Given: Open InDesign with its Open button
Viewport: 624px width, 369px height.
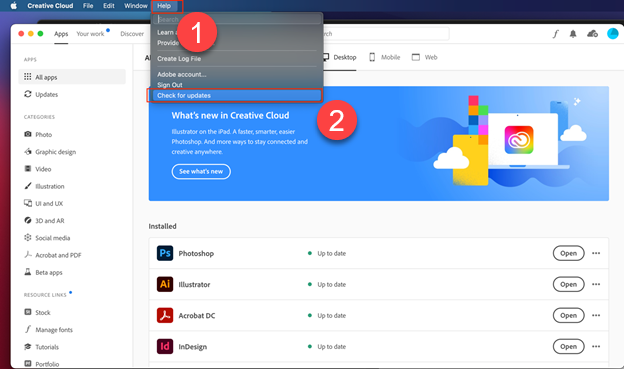Looking at the screenshot, I should pos(568,346).
